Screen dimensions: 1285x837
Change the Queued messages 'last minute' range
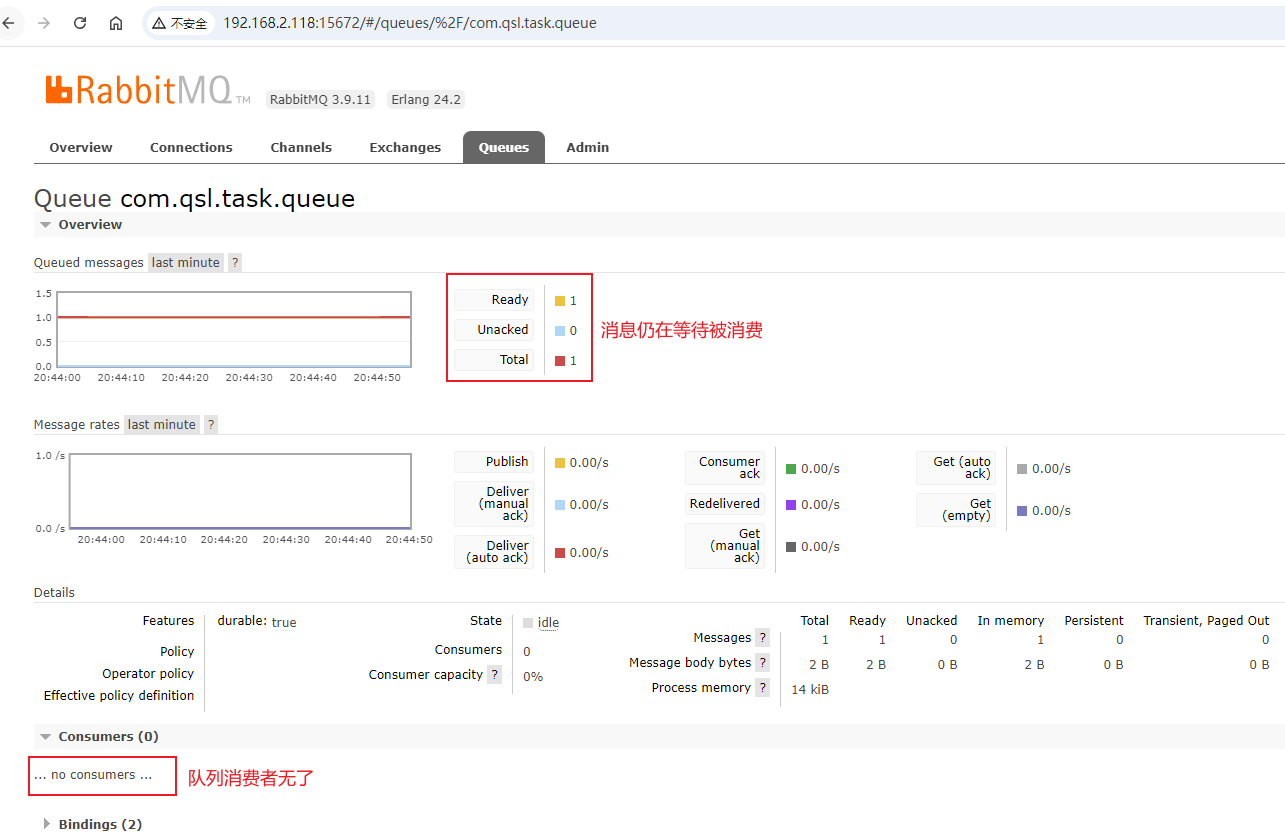186,263
